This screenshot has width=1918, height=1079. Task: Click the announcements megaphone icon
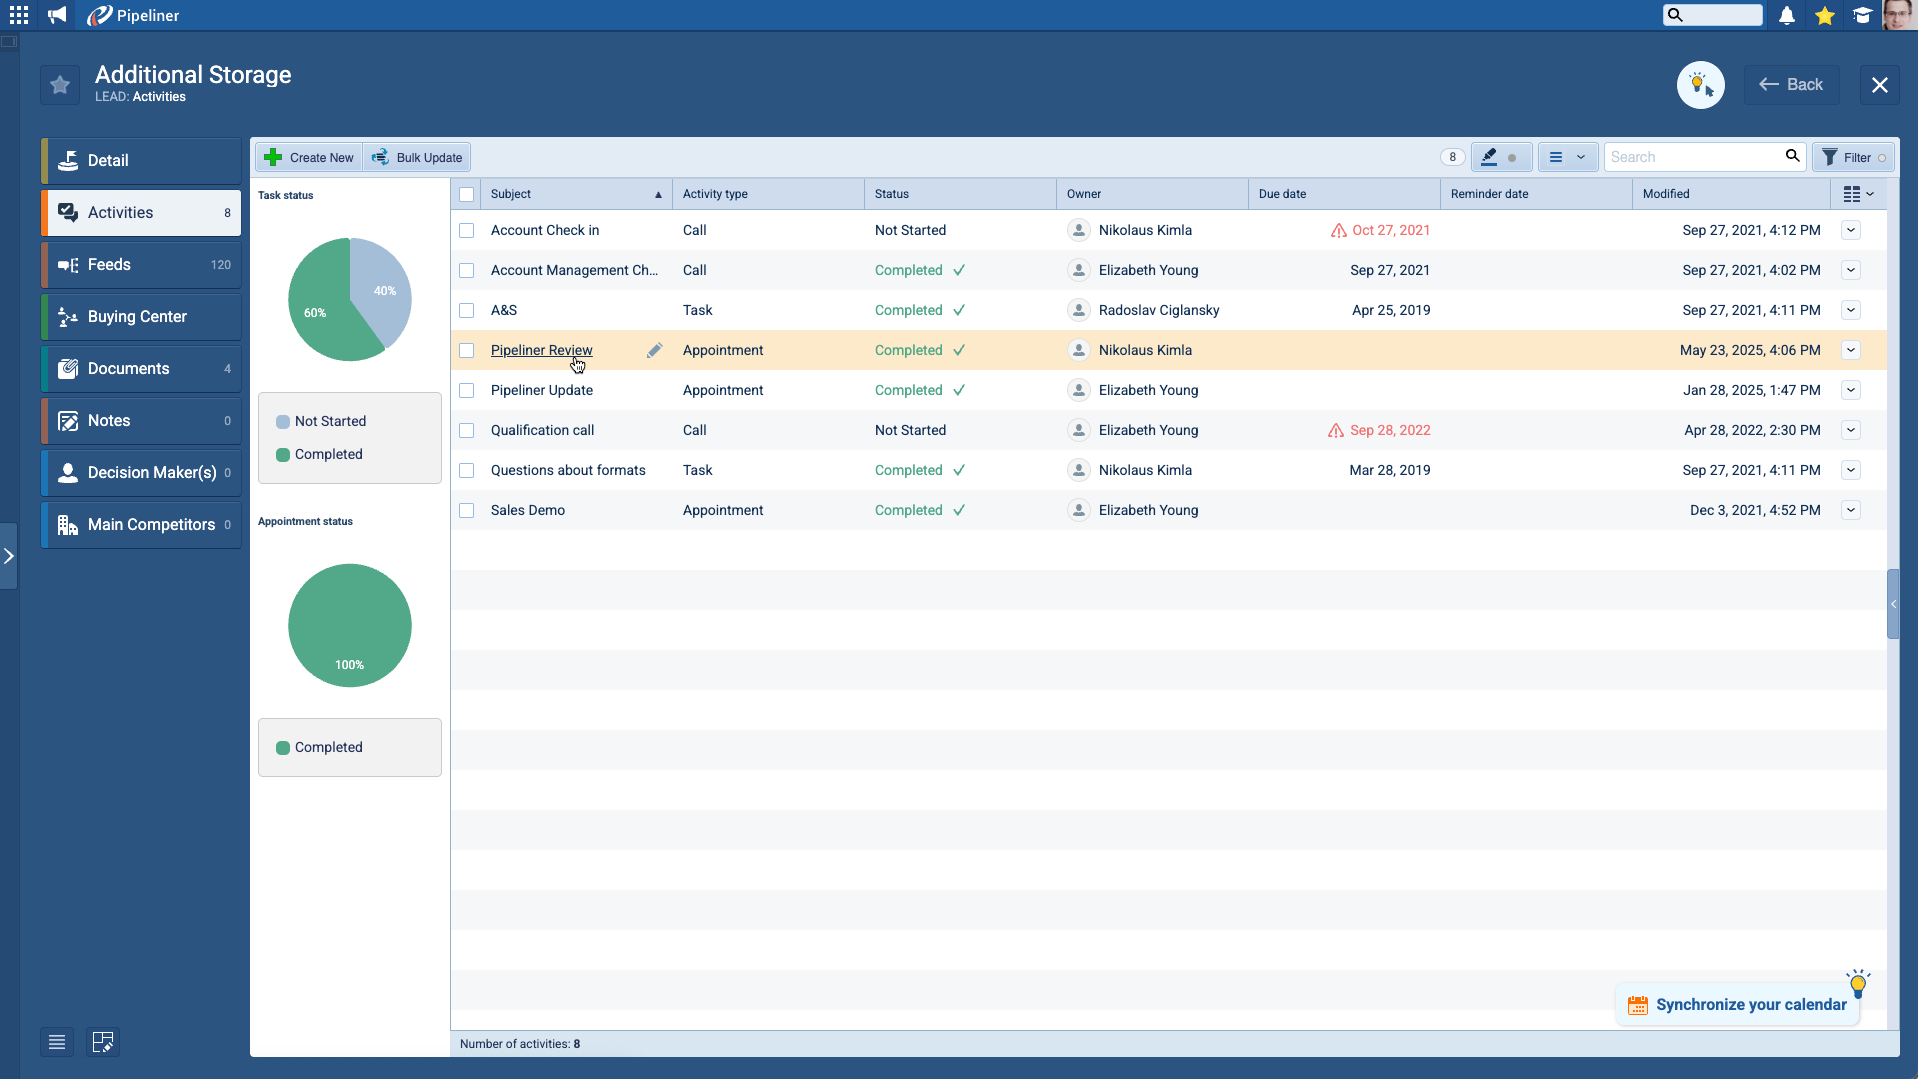[x=57, y=15]
